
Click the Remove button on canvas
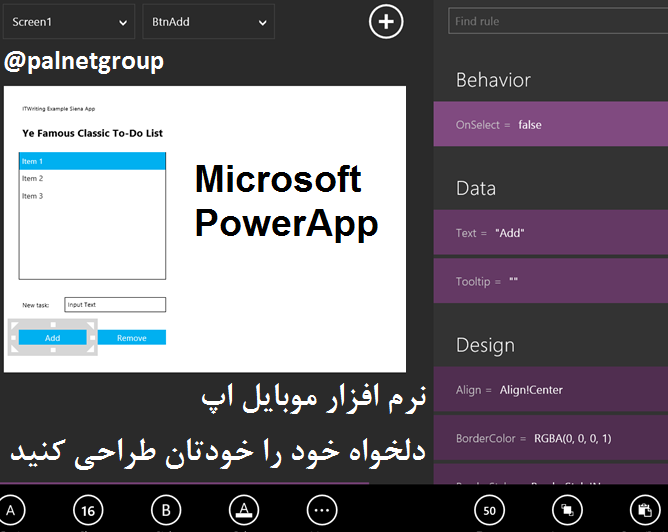132,337
